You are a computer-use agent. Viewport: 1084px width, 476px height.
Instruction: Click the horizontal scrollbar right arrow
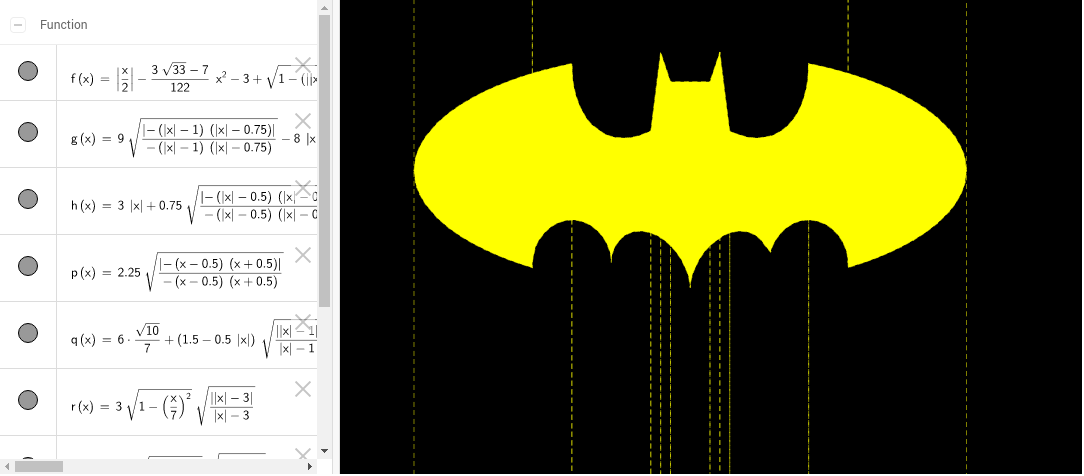point(310,466)
